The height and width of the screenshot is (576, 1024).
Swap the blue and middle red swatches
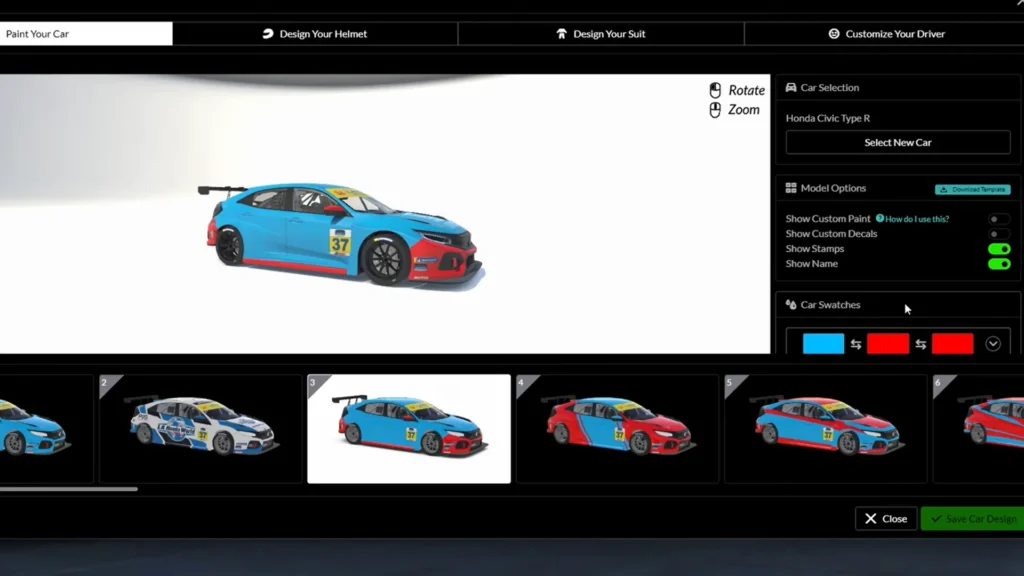click(856, 344)
